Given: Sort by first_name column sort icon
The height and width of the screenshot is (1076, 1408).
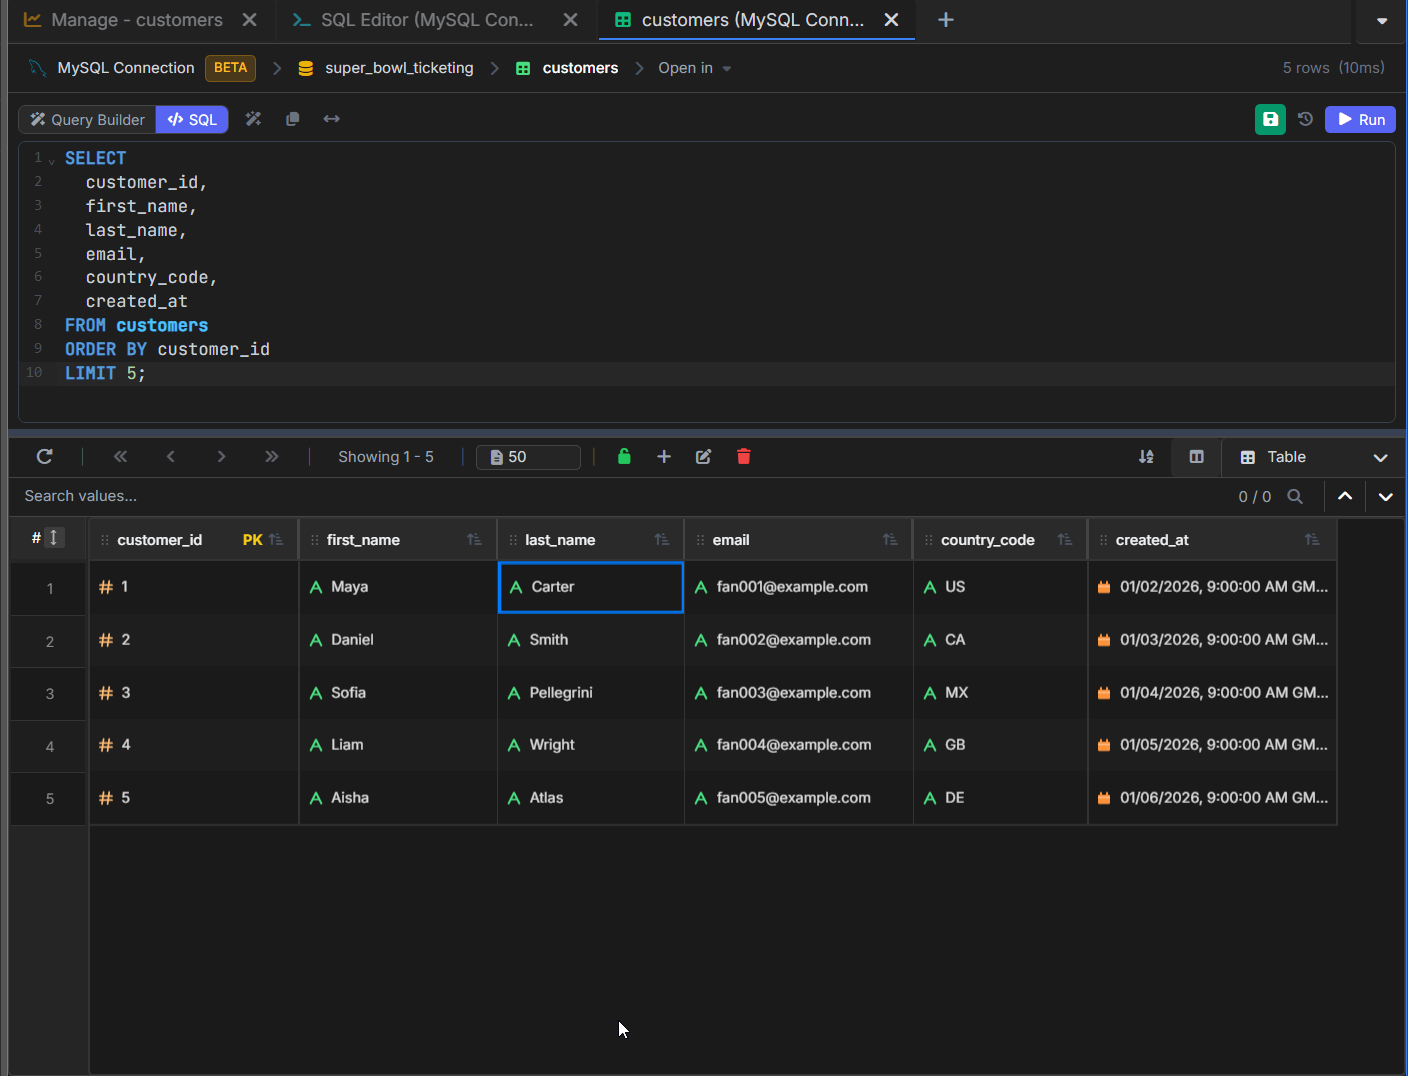Looking at the screenshot, I should pyautogui.click(x=474, y=540).
